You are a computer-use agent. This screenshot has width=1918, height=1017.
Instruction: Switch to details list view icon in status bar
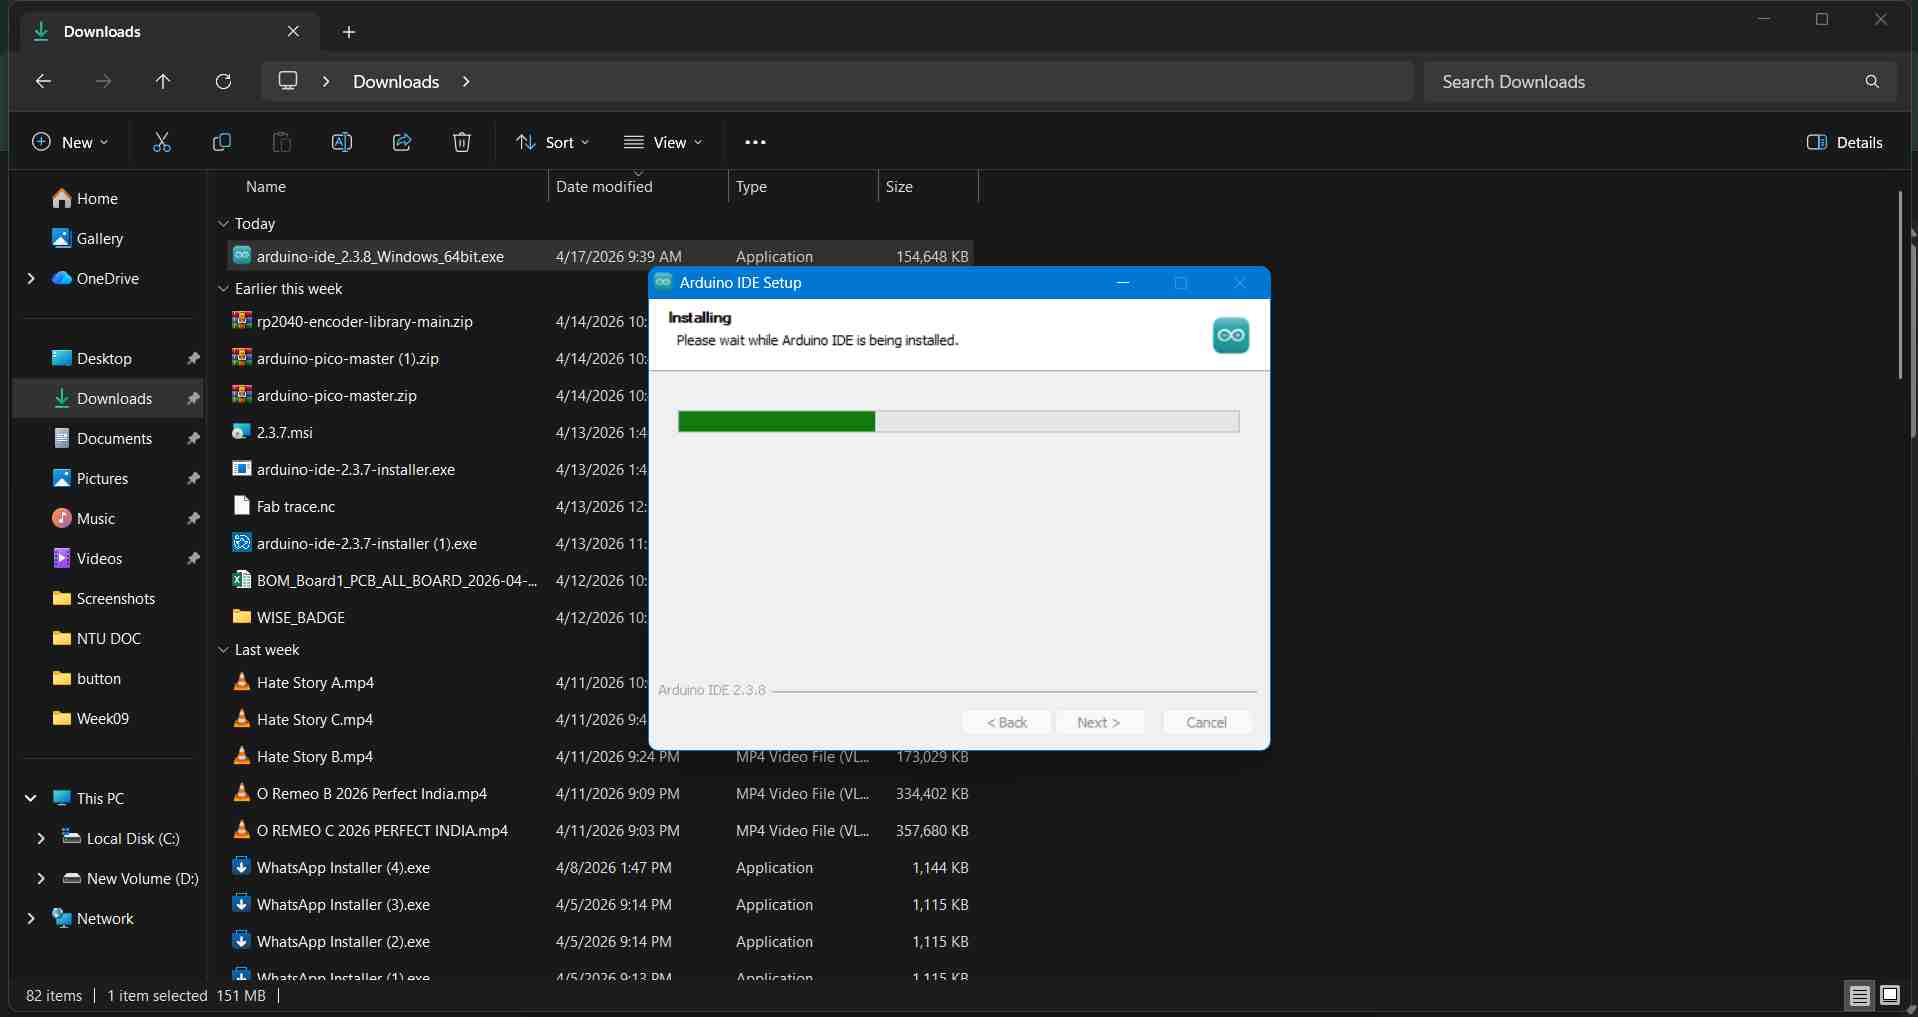pos(1859,995)
